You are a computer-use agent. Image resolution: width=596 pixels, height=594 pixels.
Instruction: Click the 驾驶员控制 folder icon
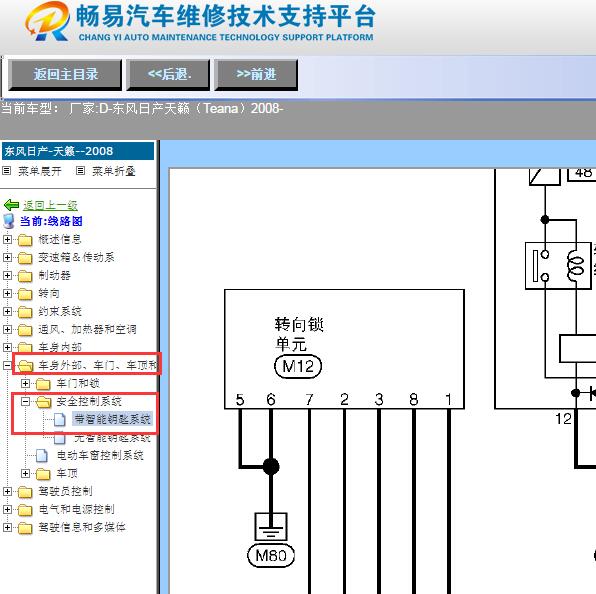click(25, 492)
